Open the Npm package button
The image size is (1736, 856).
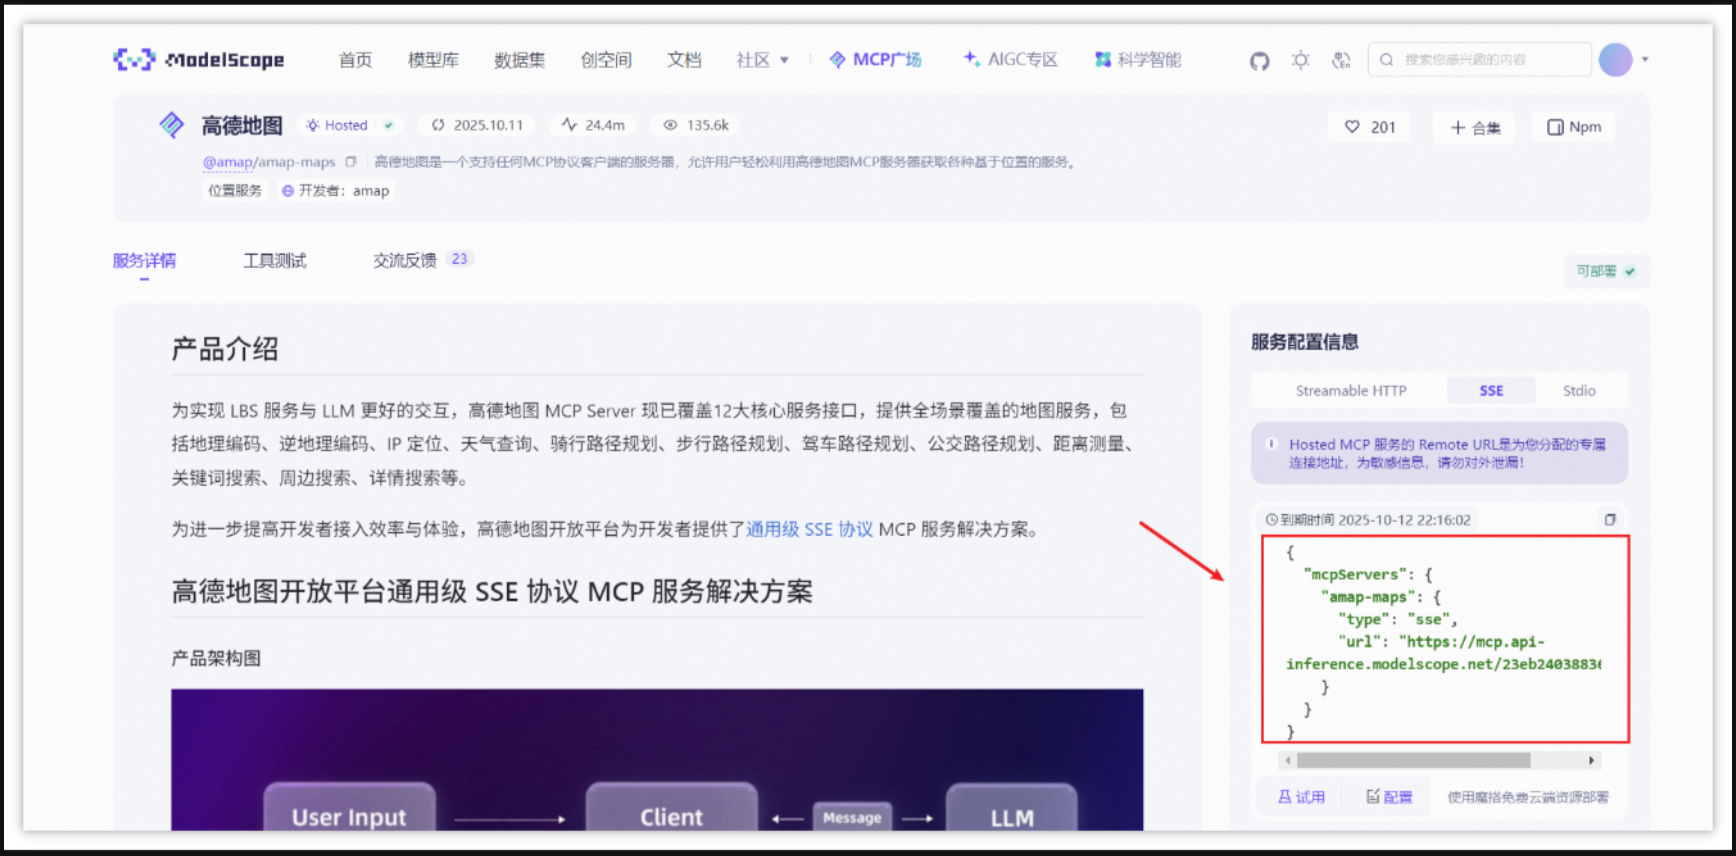[x=1574, y=127]
